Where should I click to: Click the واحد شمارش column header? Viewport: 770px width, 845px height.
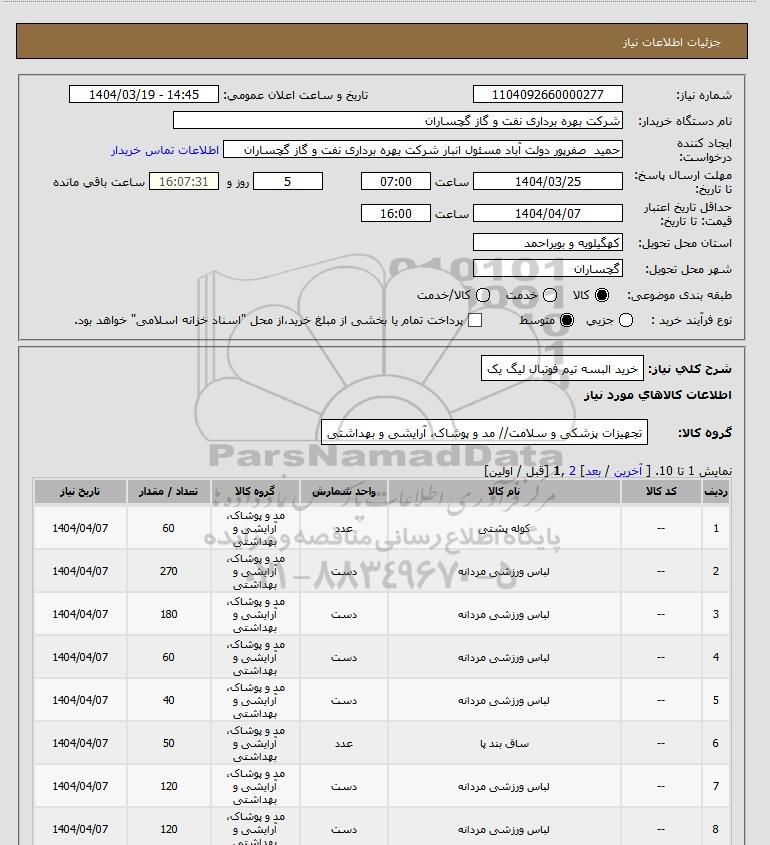click(344, 491)
